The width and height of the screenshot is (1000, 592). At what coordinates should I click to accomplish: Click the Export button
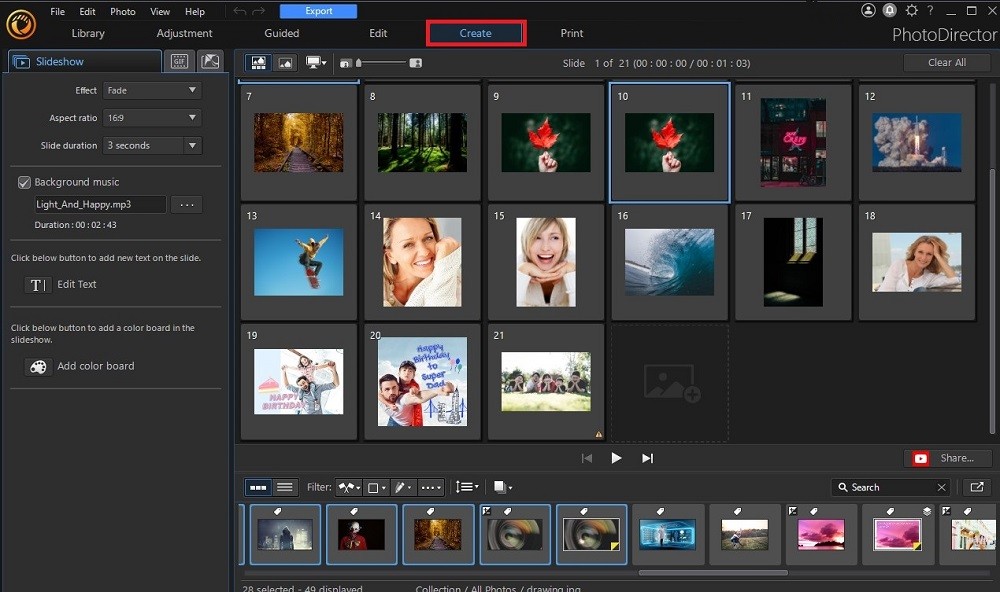[x=318, y=10]
